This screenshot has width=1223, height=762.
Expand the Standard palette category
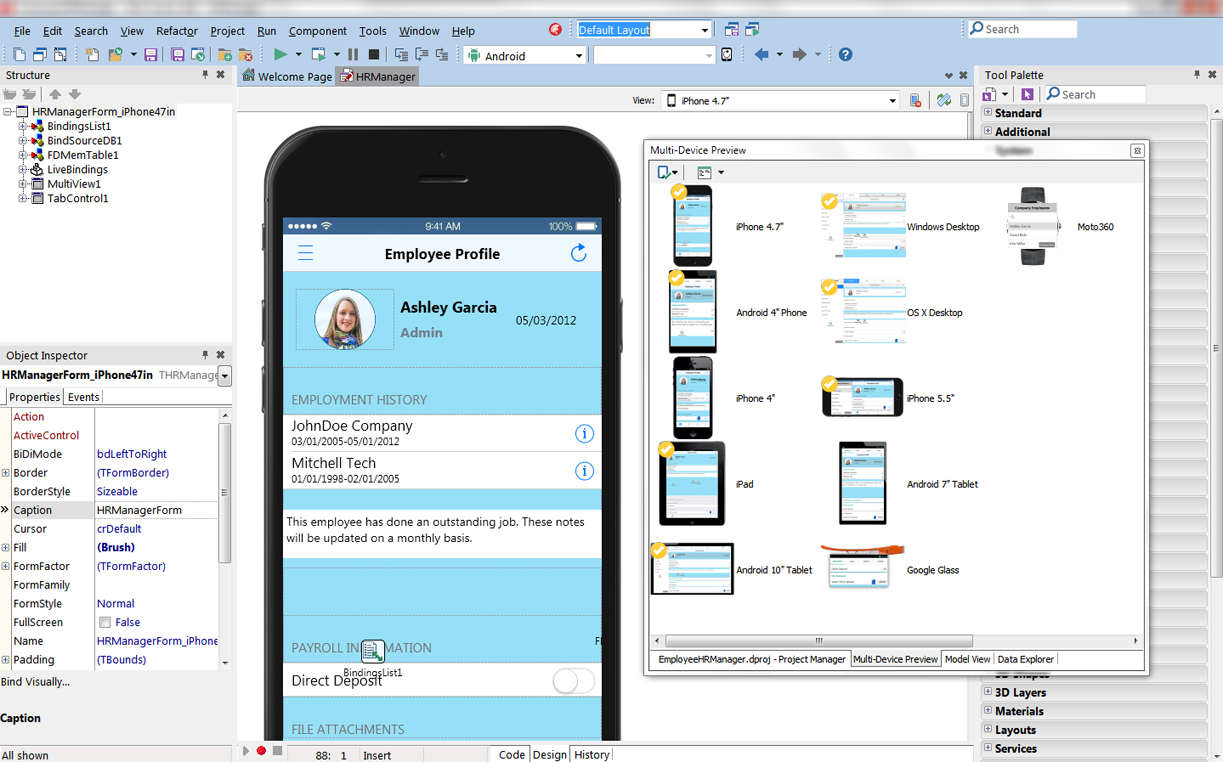[988, 113]
